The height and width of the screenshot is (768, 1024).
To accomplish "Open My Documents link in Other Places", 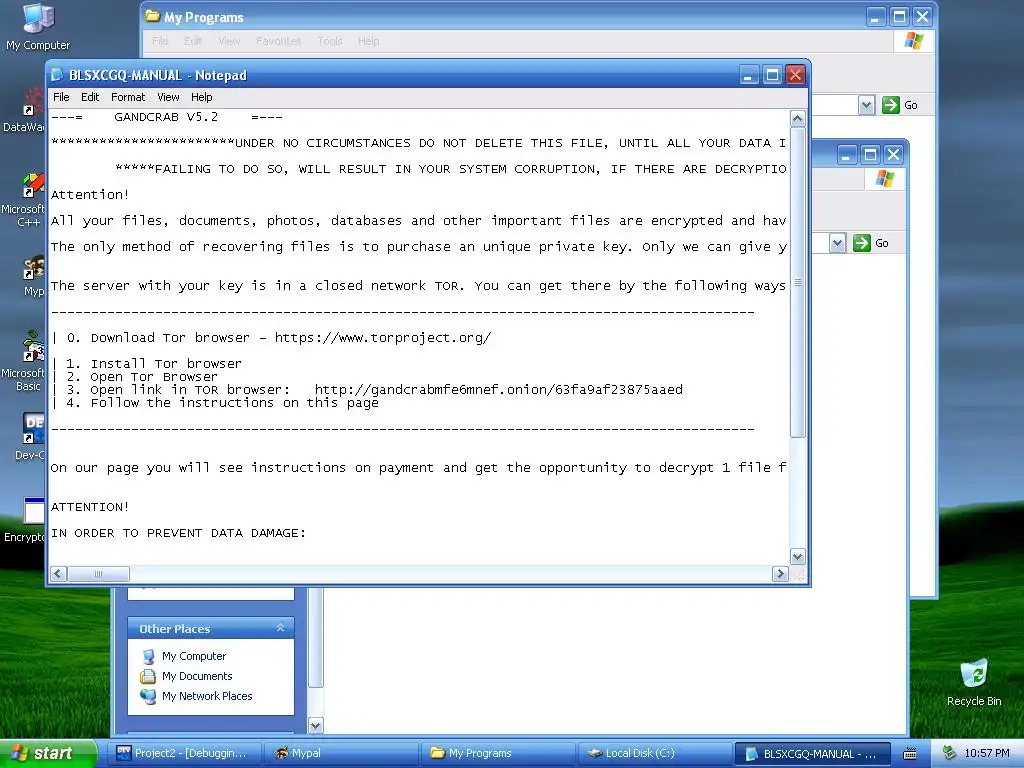I will tap(197, 676).
